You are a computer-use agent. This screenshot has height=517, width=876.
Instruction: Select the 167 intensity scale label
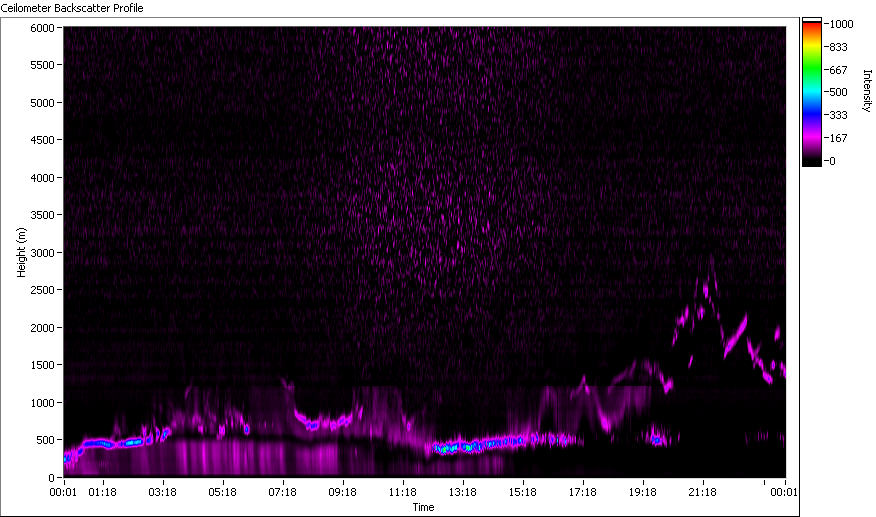[x=839, y=138]
